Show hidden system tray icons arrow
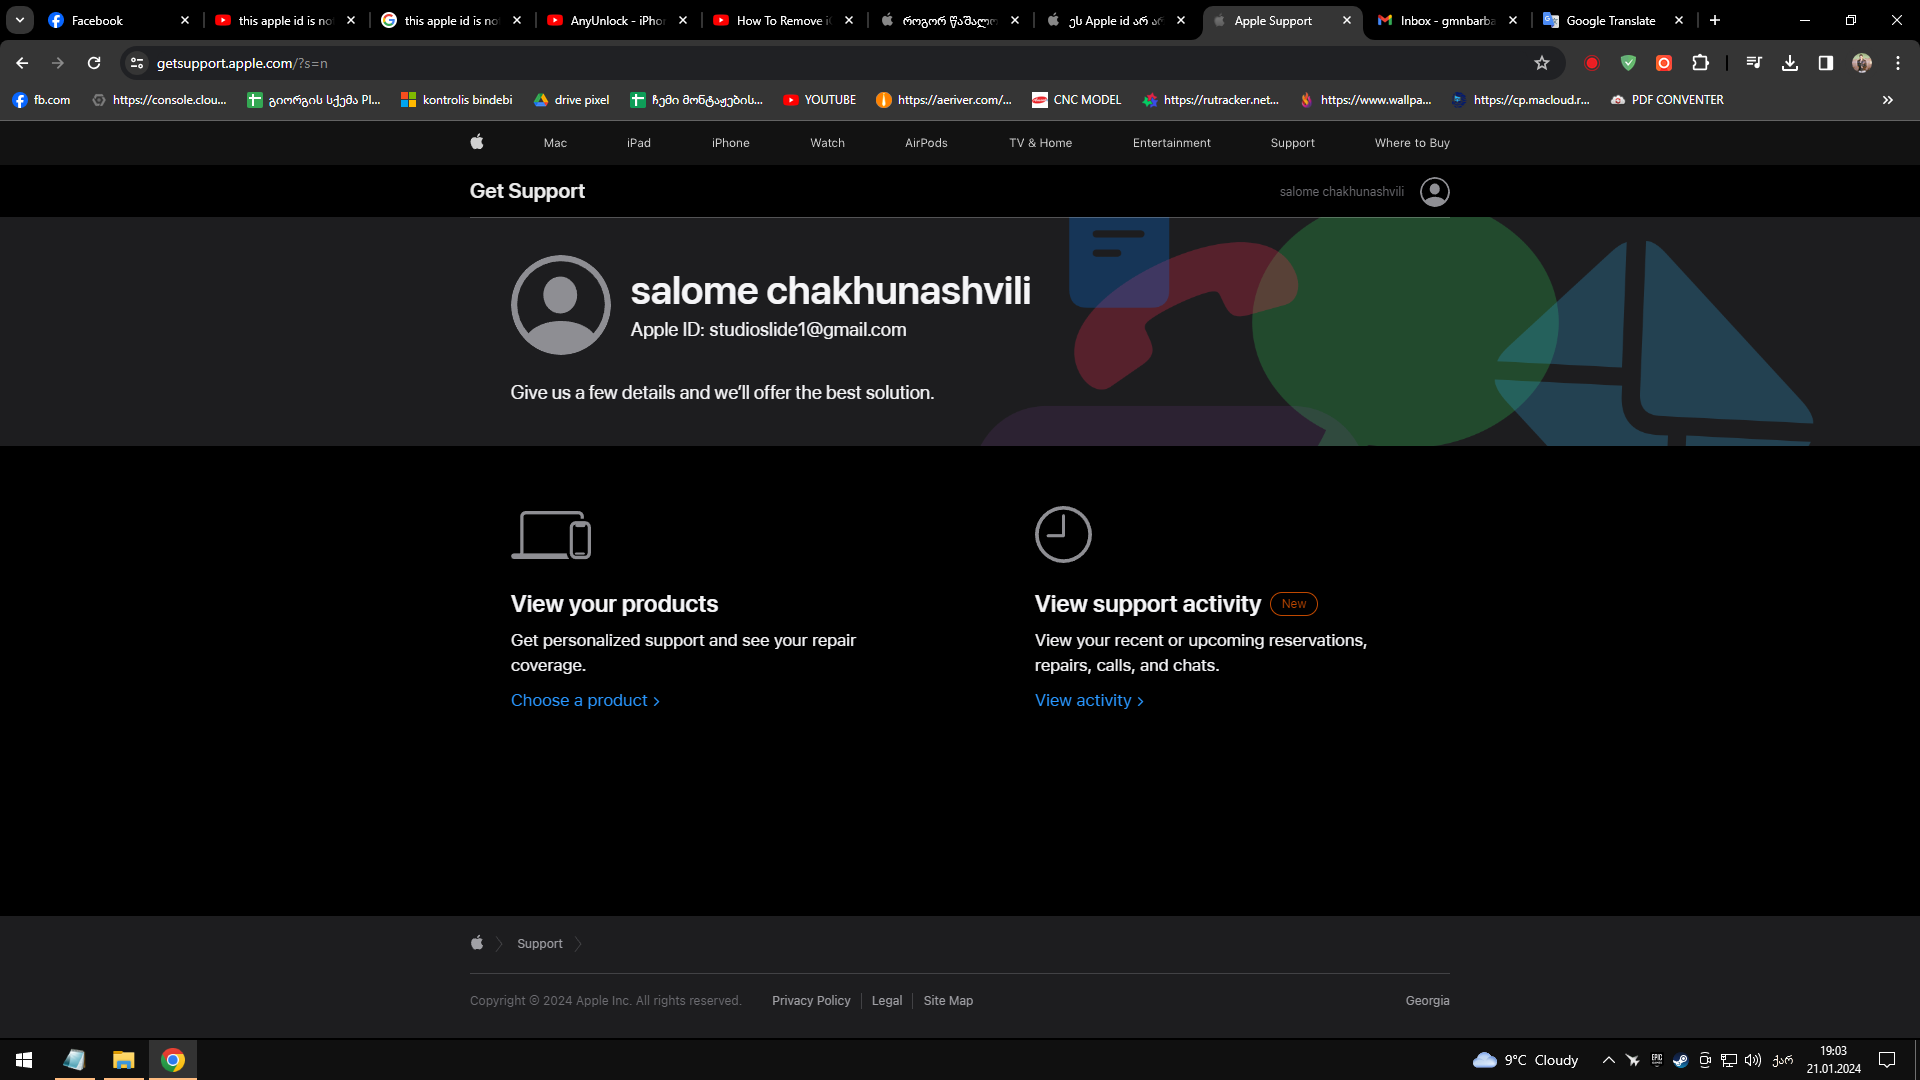Screen dimensions: 1920x1080 1608,1060
